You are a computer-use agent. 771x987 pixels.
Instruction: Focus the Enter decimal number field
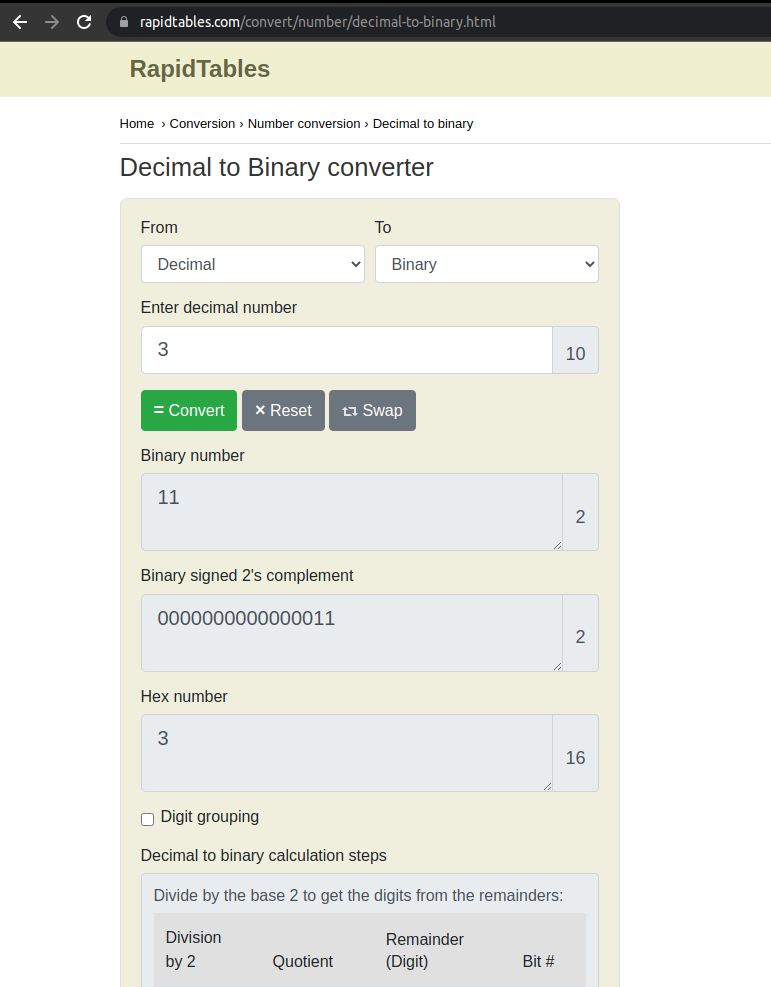[x=346, y=350]
